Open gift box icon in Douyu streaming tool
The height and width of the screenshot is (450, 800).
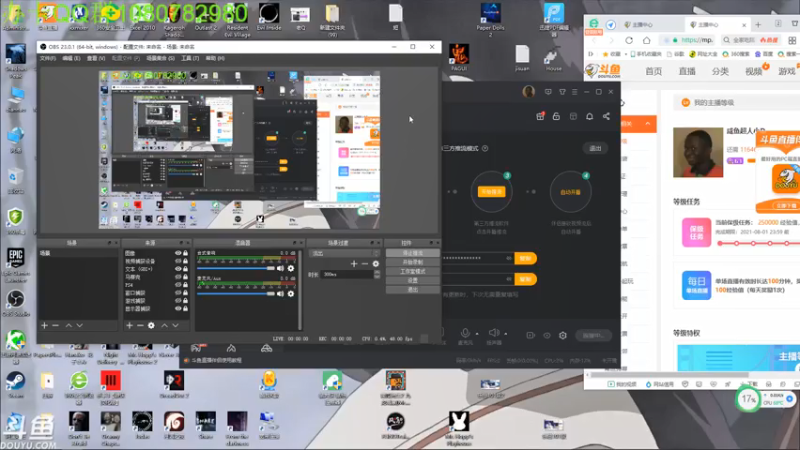point(540,116)
